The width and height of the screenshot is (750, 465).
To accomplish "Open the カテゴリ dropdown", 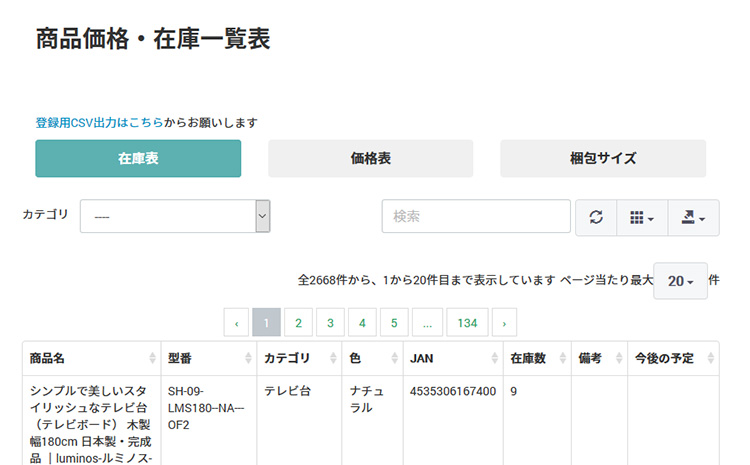I will click(x=175, y=216).
